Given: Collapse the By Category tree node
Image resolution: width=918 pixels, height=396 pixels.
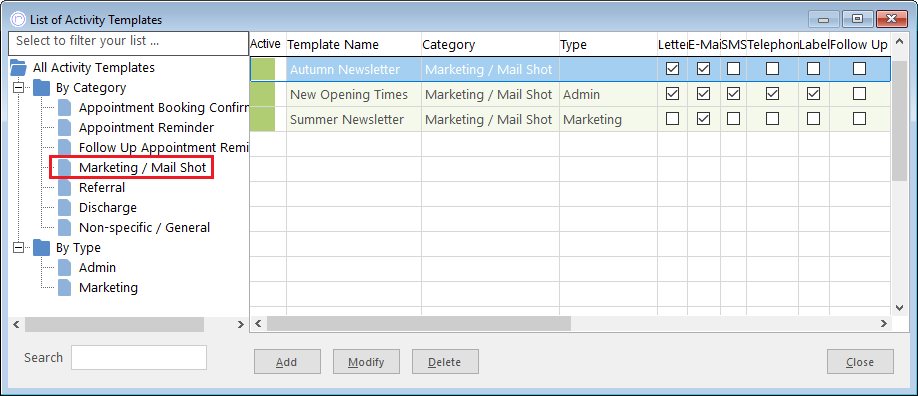Looking at the screenshot, I should pos(19,88).
